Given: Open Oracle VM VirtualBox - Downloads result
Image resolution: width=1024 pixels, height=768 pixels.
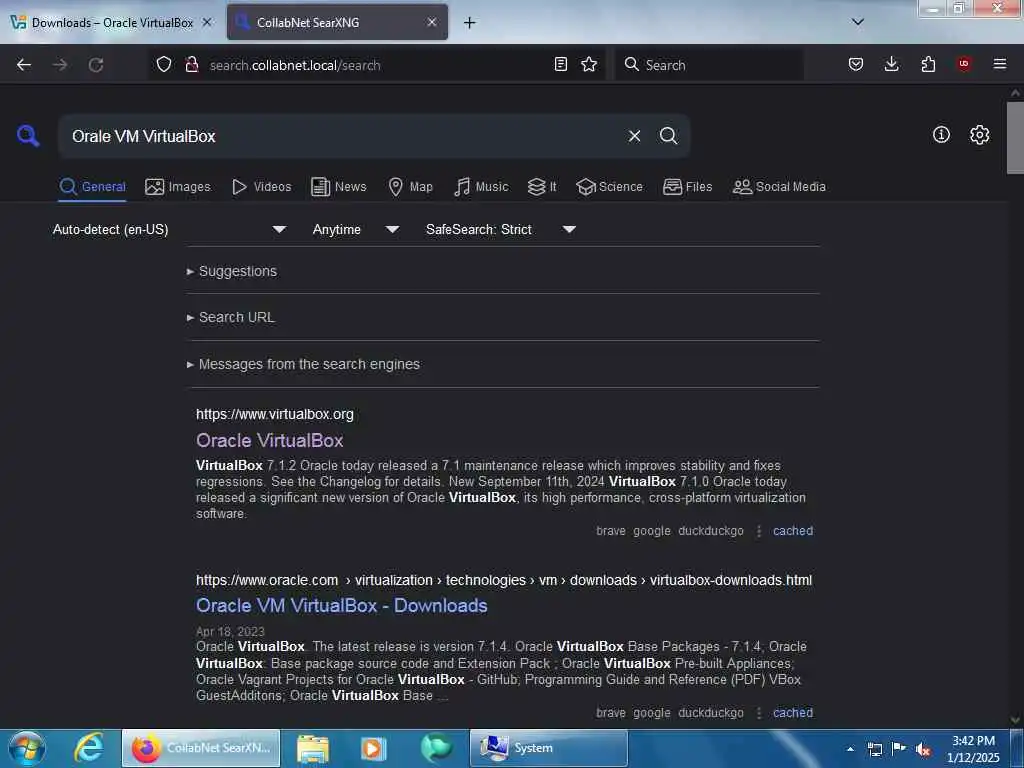Looking at the screenshot, I should click(342, 606).
